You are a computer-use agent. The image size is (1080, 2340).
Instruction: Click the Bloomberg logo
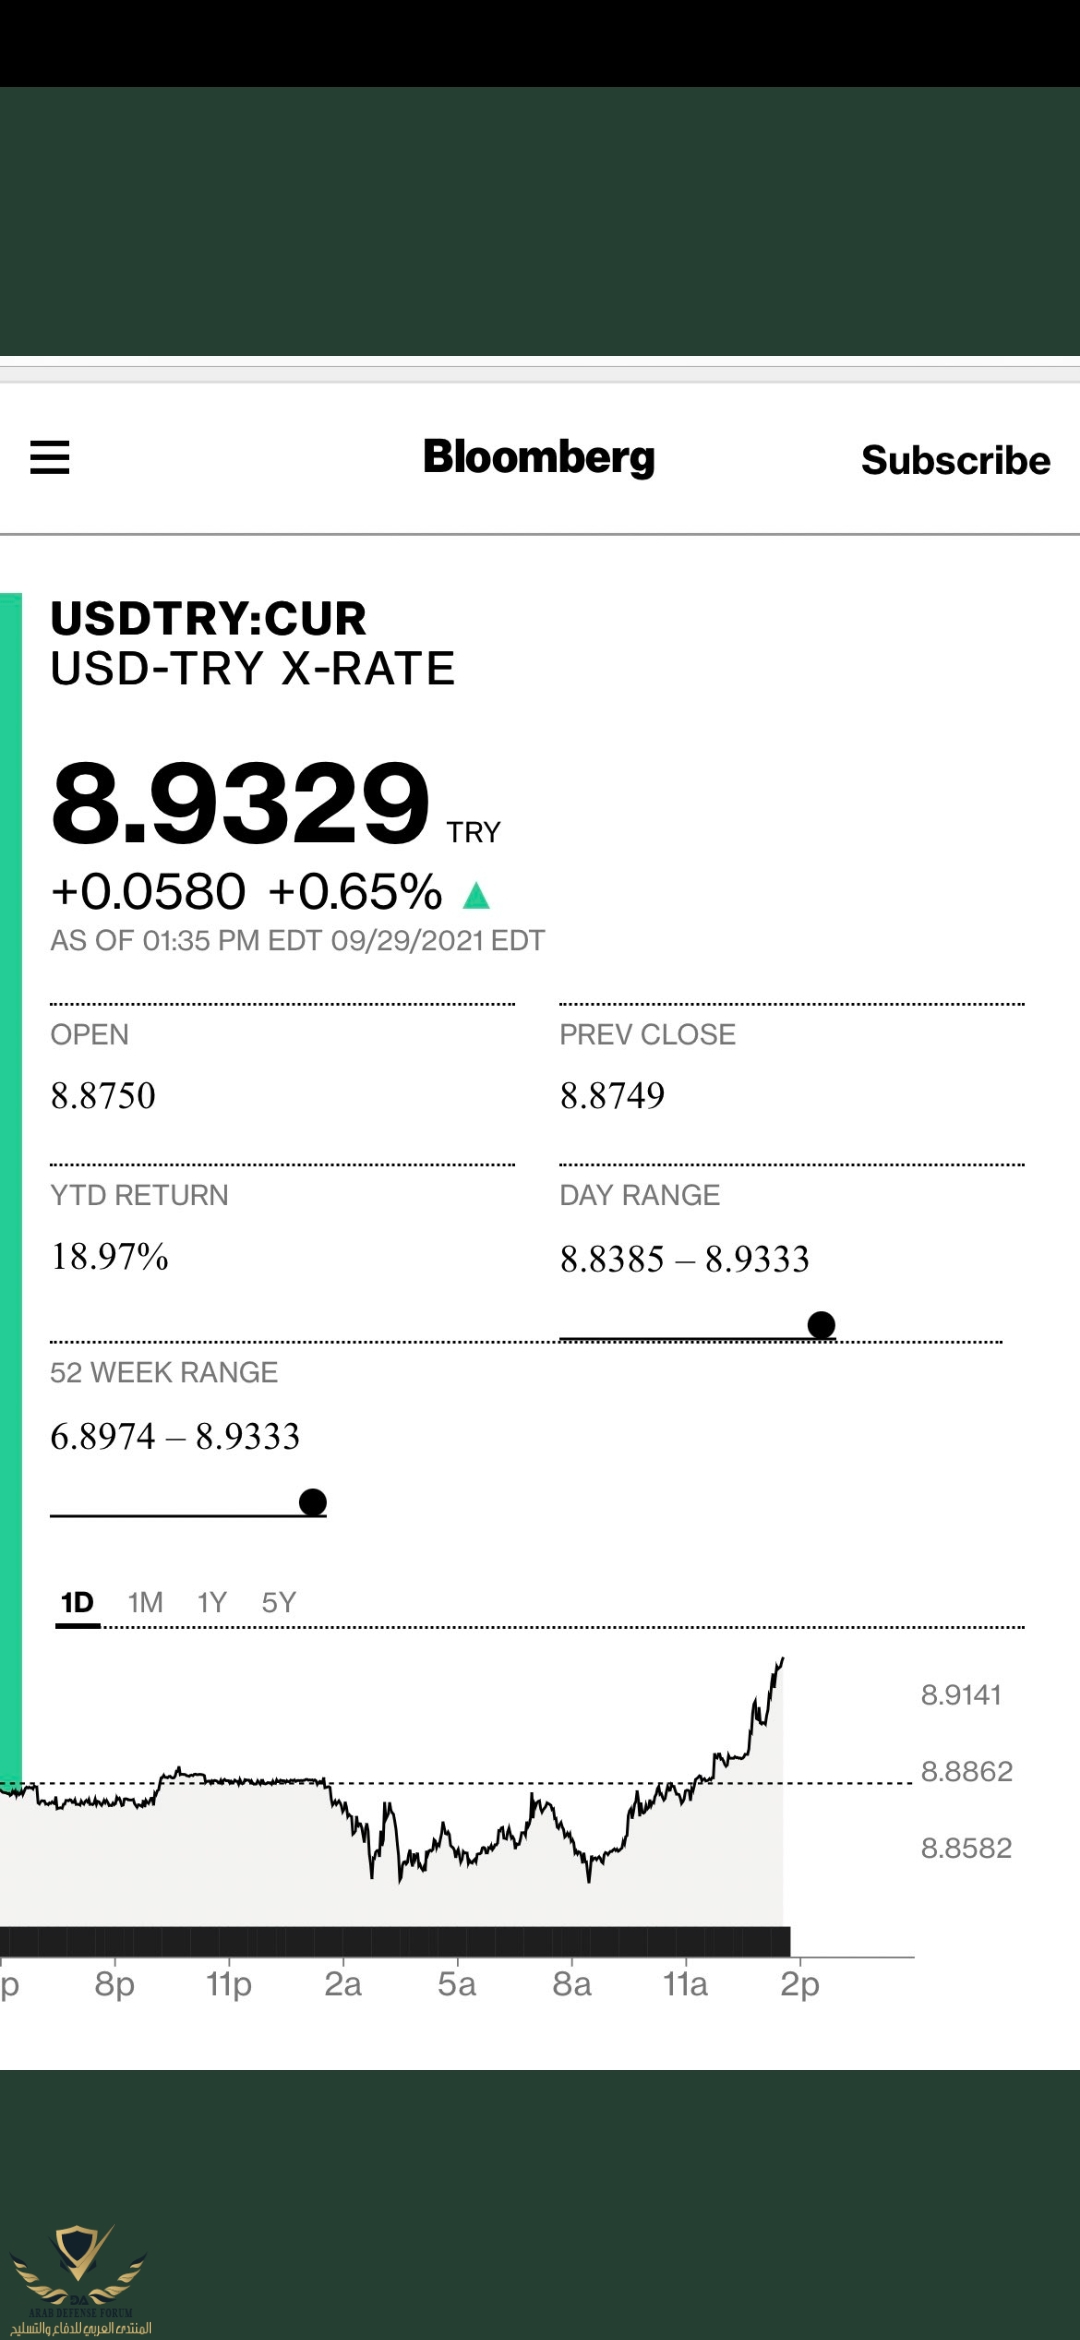pos(539,457)
